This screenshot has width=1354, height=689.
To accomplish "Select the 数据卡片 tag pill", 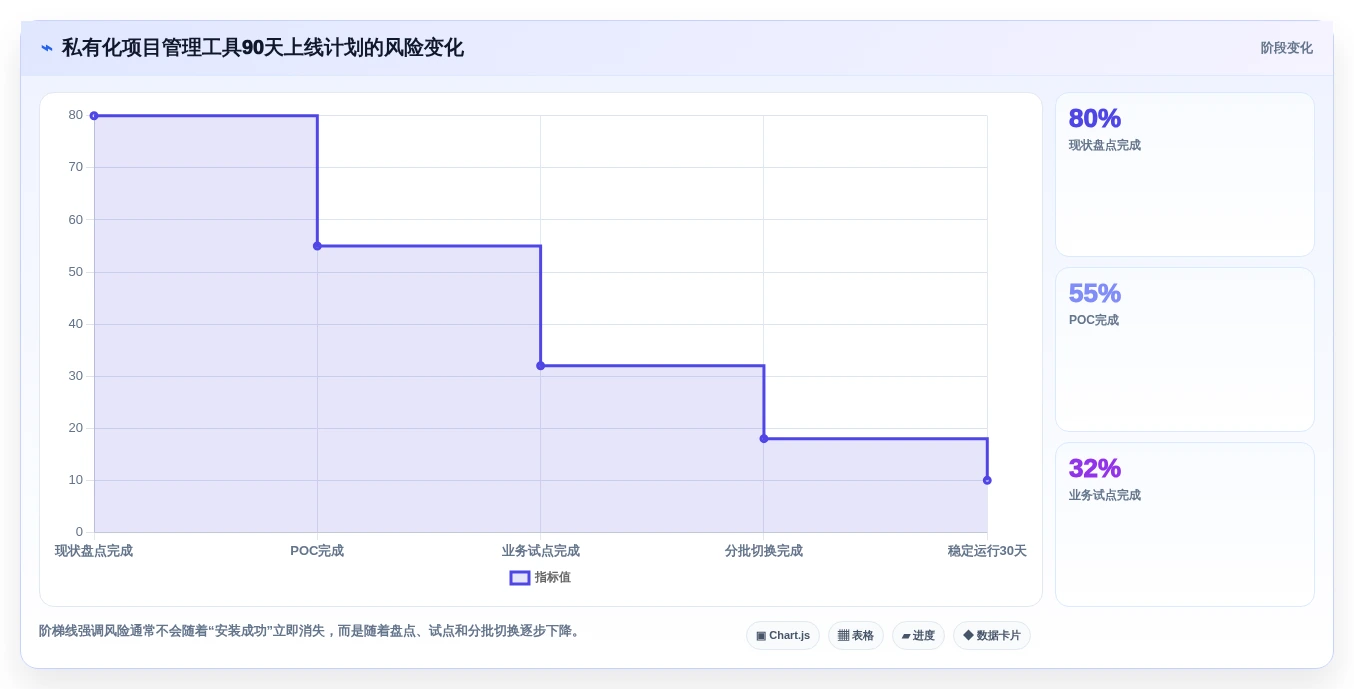I will pyautogui.click(x=992, y=636).
